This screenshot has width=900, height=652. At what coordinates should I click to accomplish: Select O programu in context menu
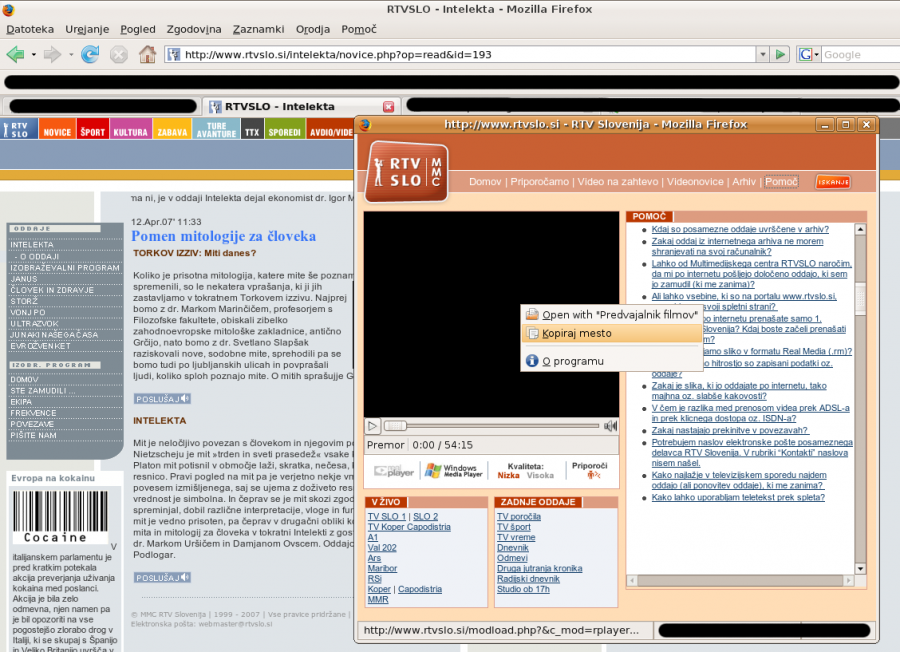[612, 361]
